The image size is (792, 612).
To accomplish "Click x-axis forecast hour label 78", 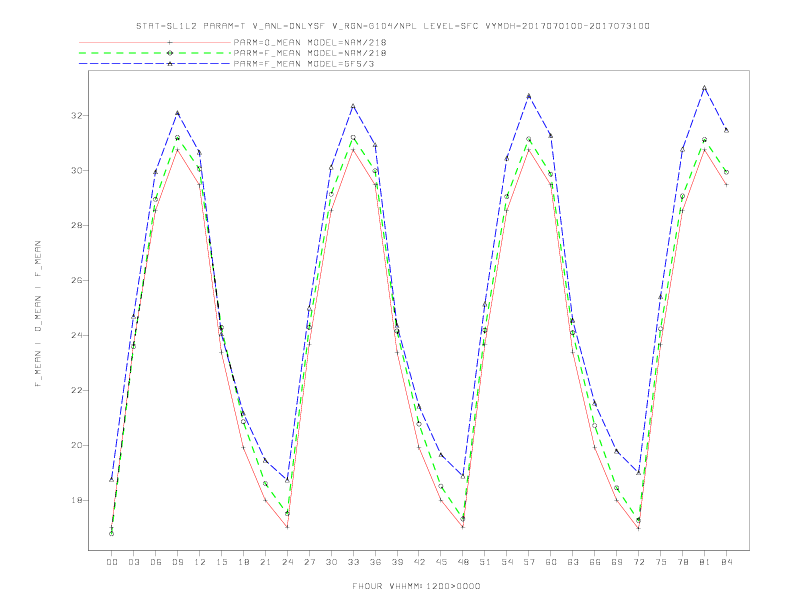I will (683, 562).
